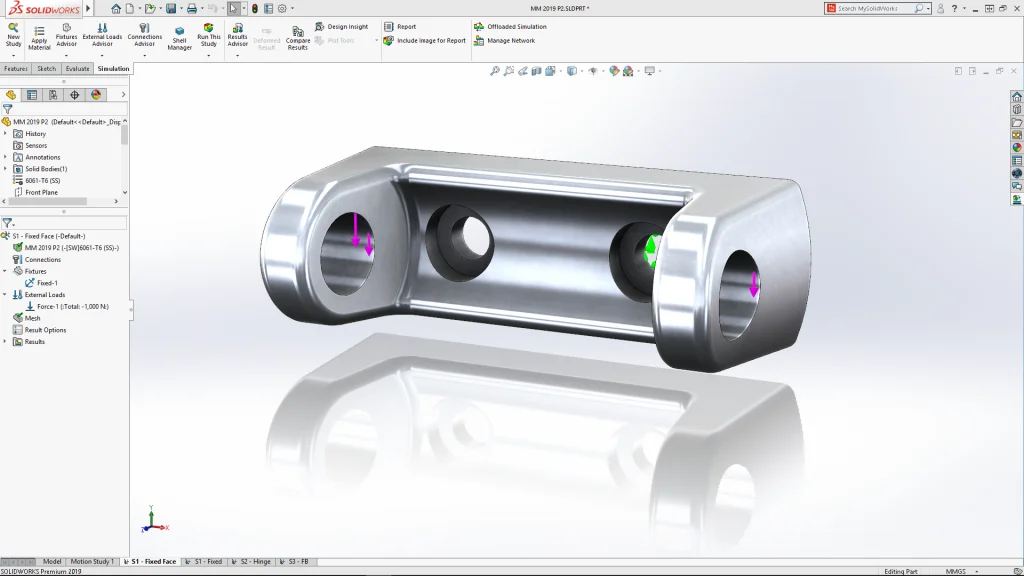This screenshot has height=576, width=1024.
Task: Click the Offloaded Simulation button
Action: pyautogui.click(x=516, y=27)
